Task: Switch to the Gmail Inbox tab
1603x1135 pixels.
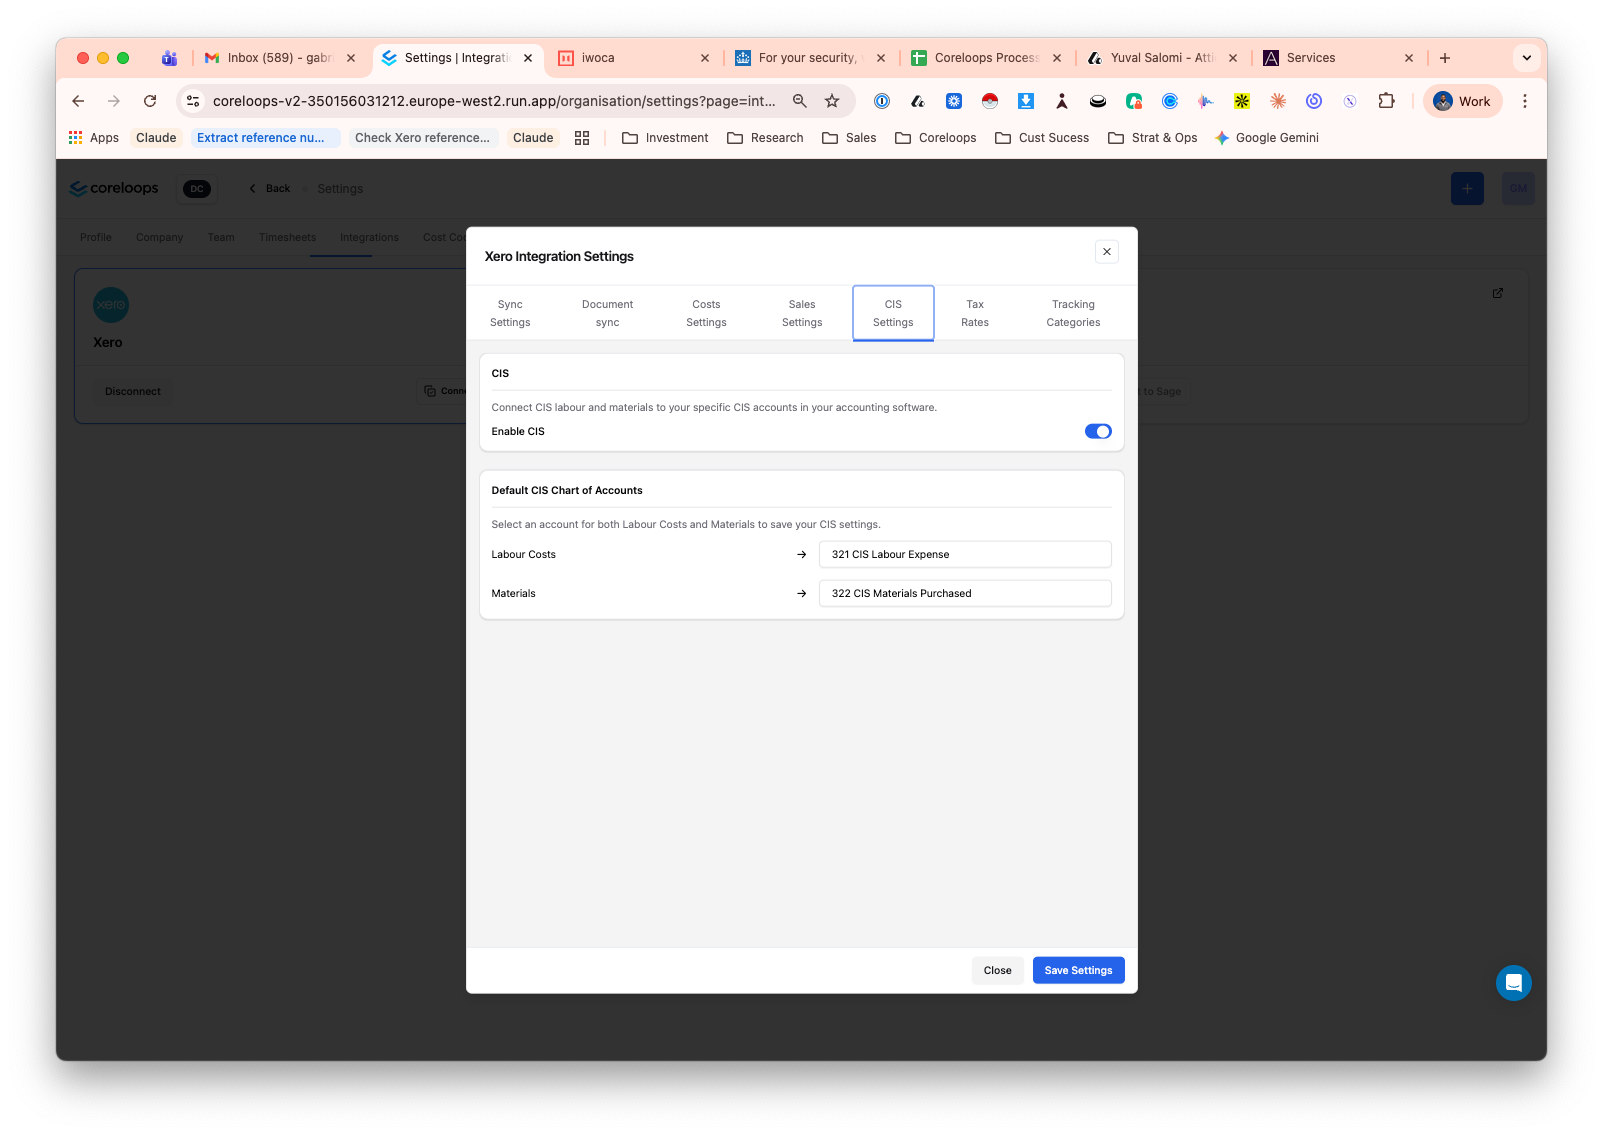Action: click(280, 58)
